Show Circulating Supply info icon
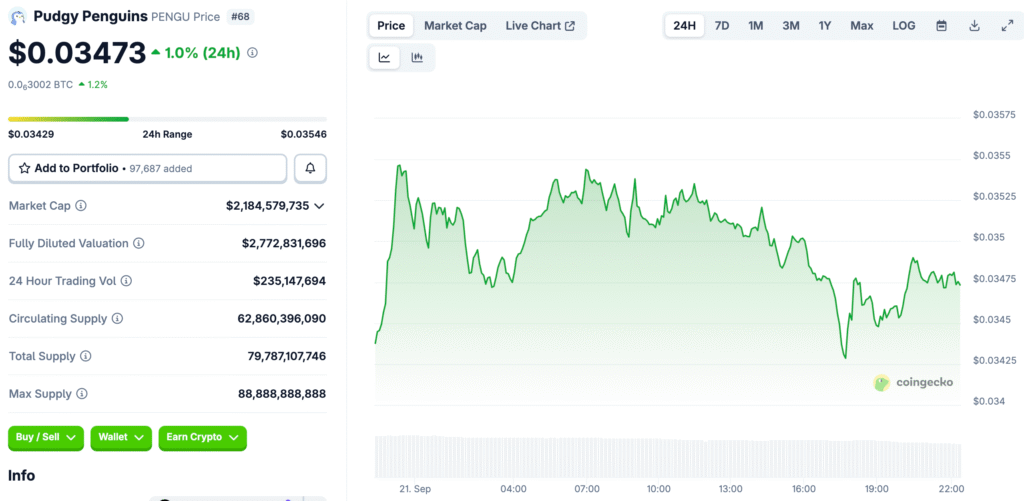The width and height of the screenshot is (1024, 501). (117, 319)
